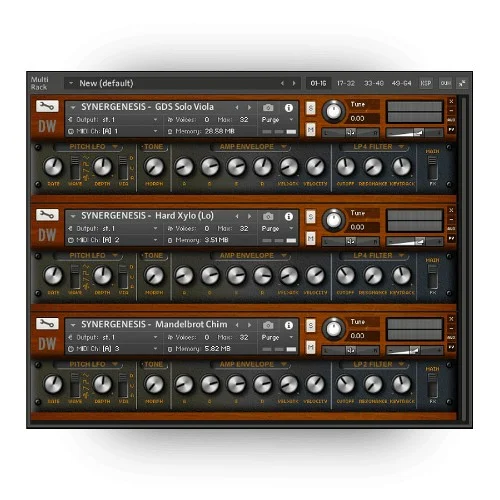Open the LP2 FILTER type dropdown on Mandelbrot Chim
The height and width of the screenshot is (500, 500).
click(x=401, y=364)
